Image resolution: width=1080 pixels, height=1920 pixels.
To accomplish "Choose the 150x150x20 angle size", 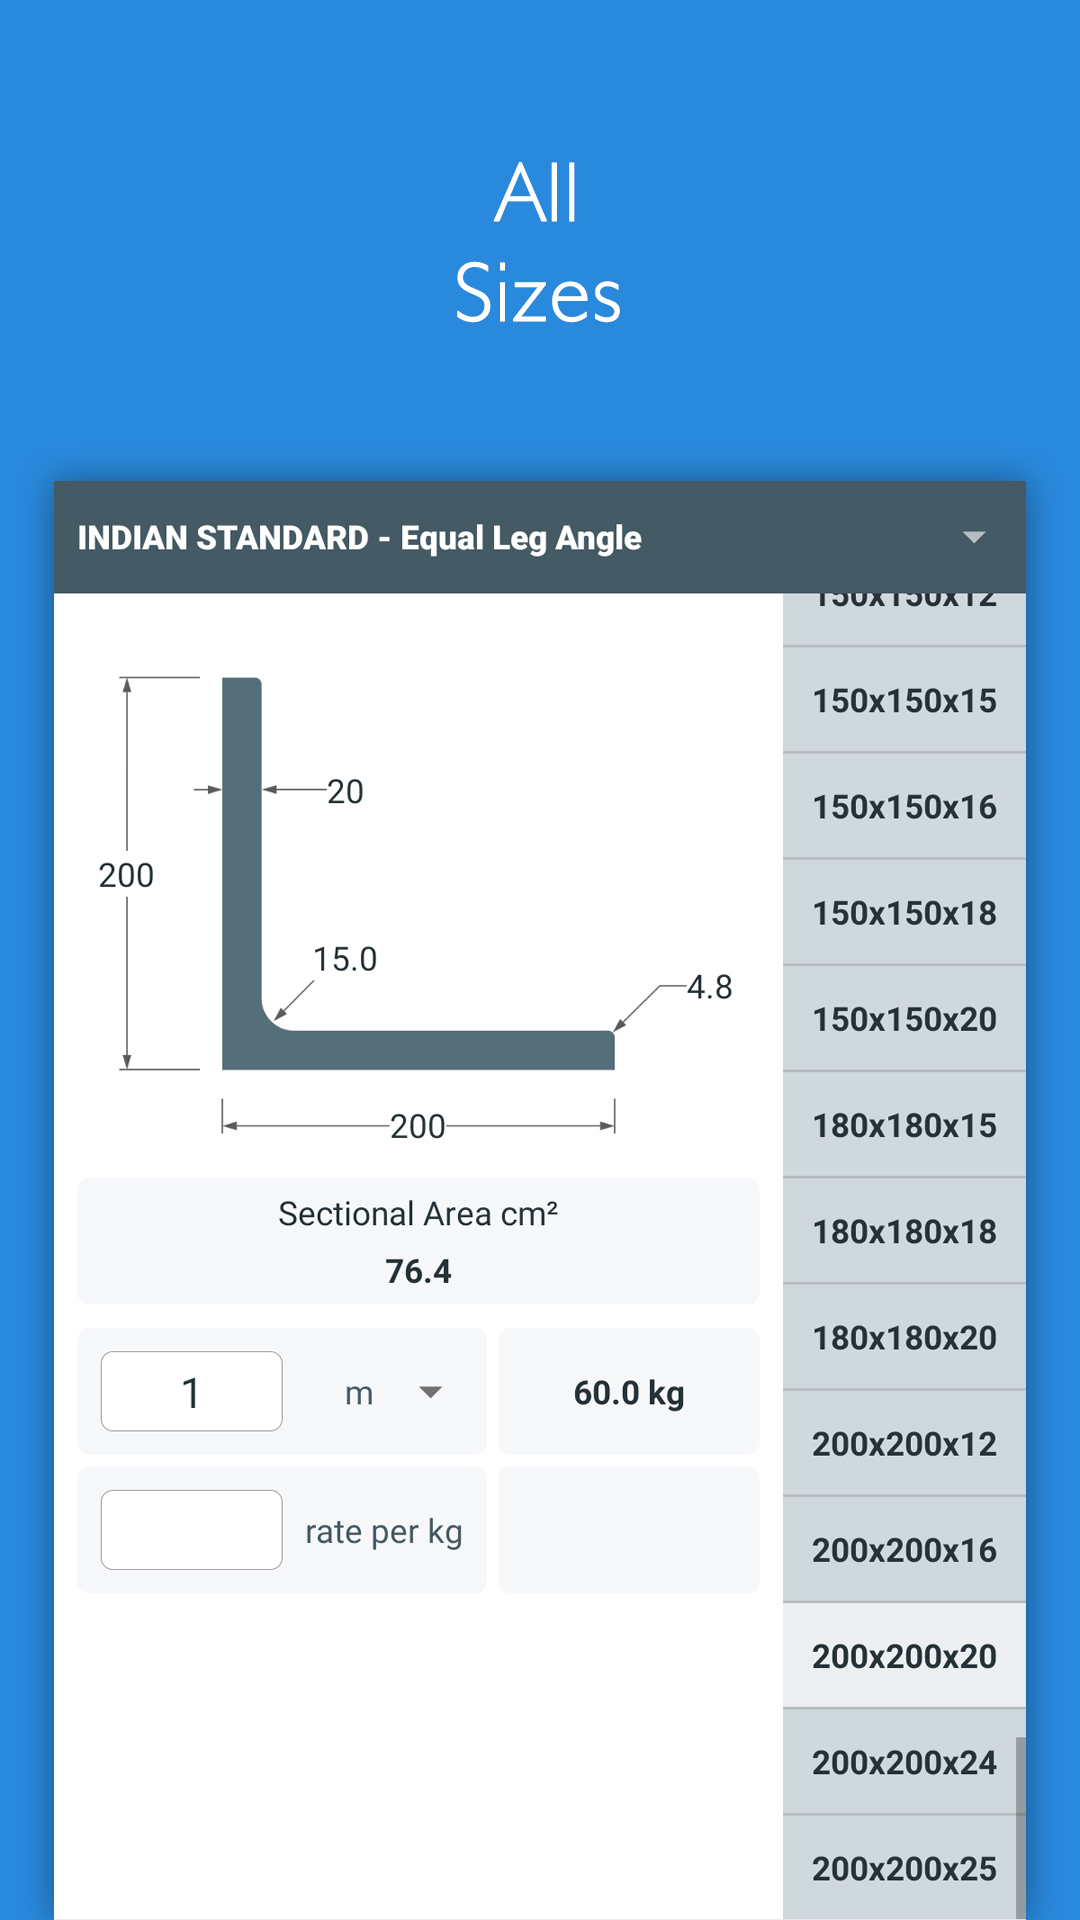I will [903, 1019].
